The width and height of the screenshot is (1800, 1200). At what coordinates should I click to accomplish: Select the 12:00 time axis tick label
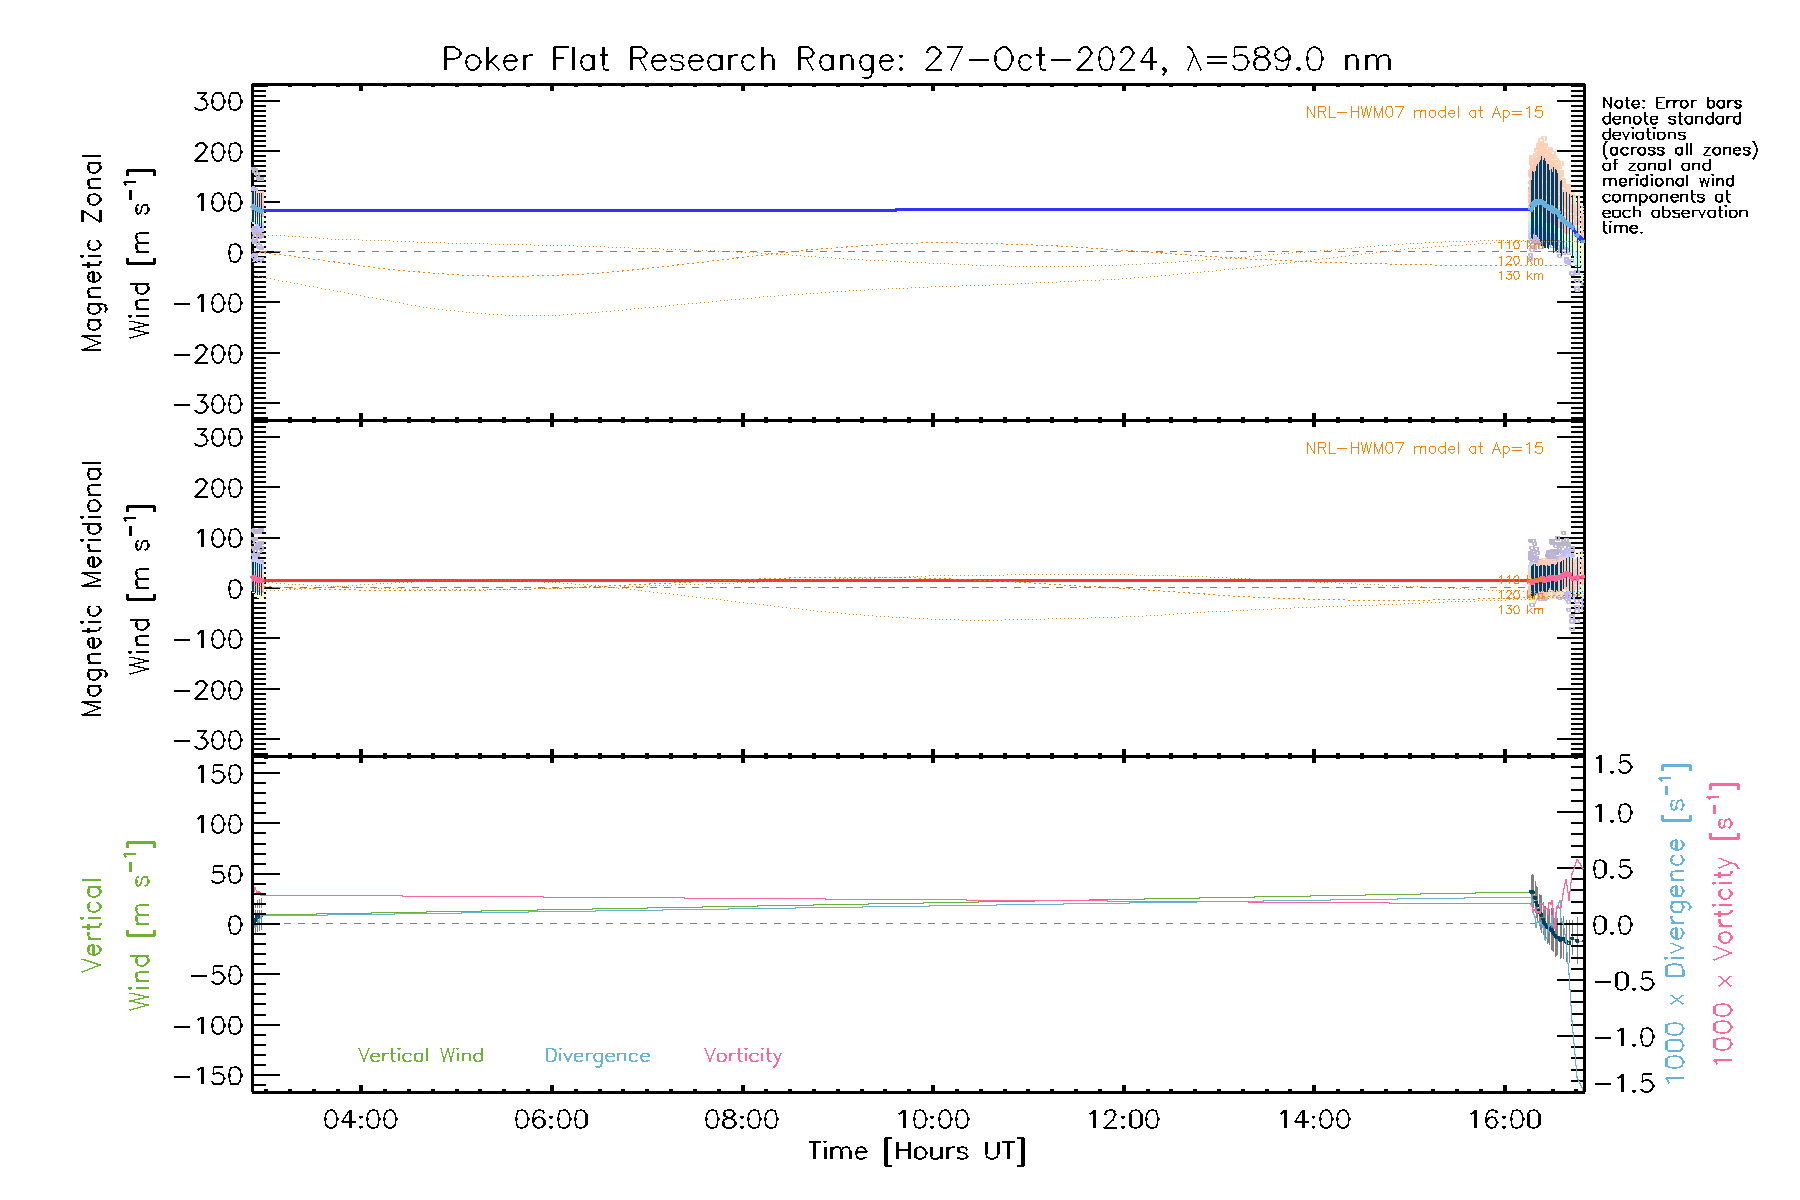[x=1123, y=1120]
